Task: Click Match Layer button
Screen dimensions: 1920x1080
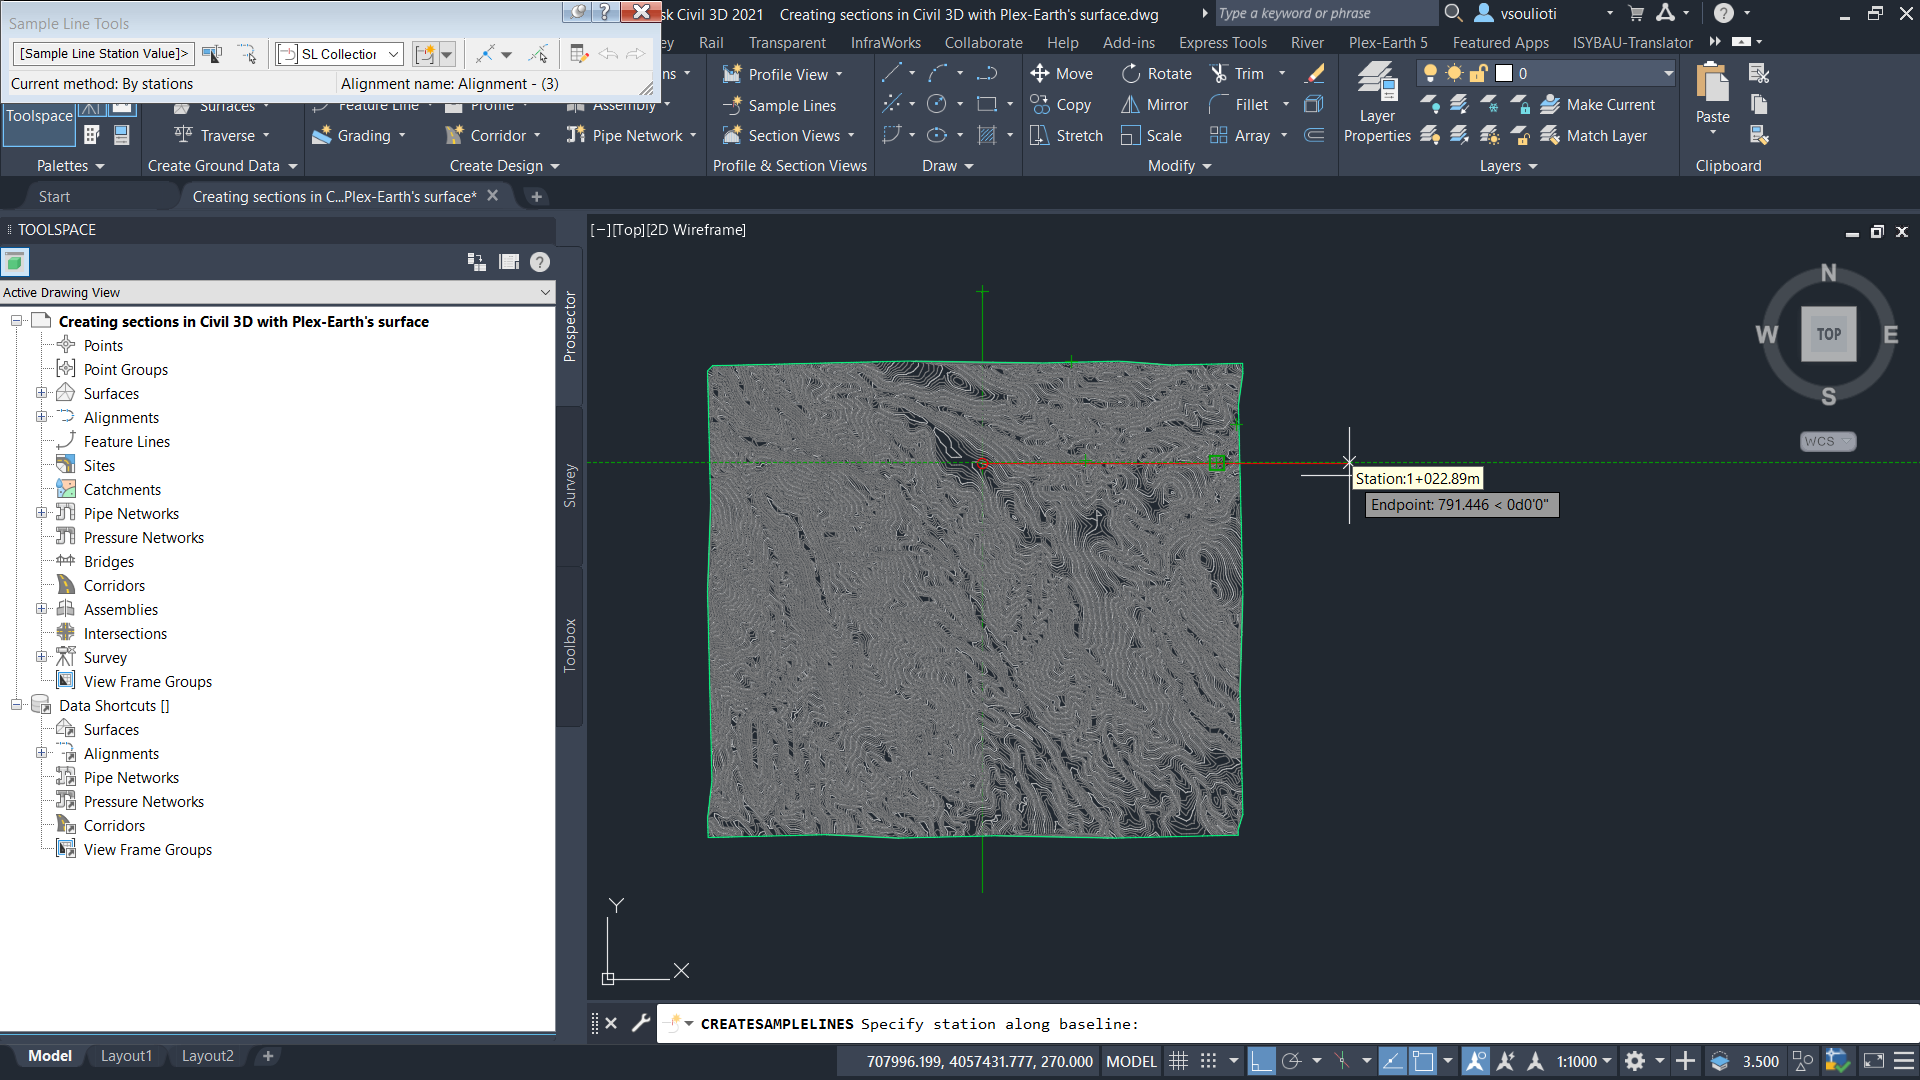Action: [x=1593, y=135]
